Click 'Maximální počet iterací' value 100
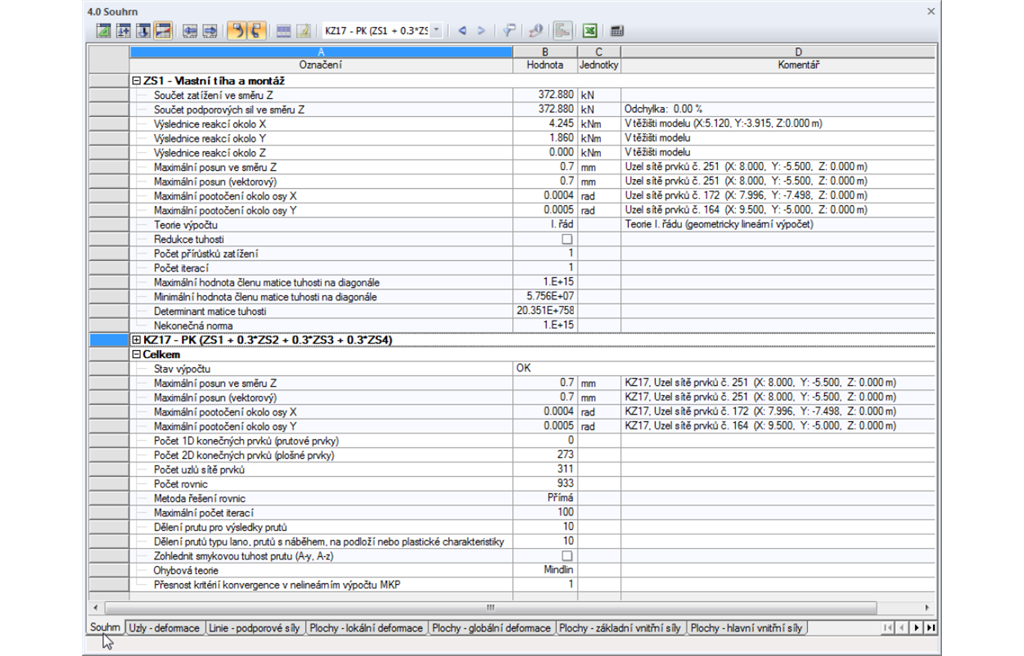Viewport: 1024px width, 656px height. (545, 512)
